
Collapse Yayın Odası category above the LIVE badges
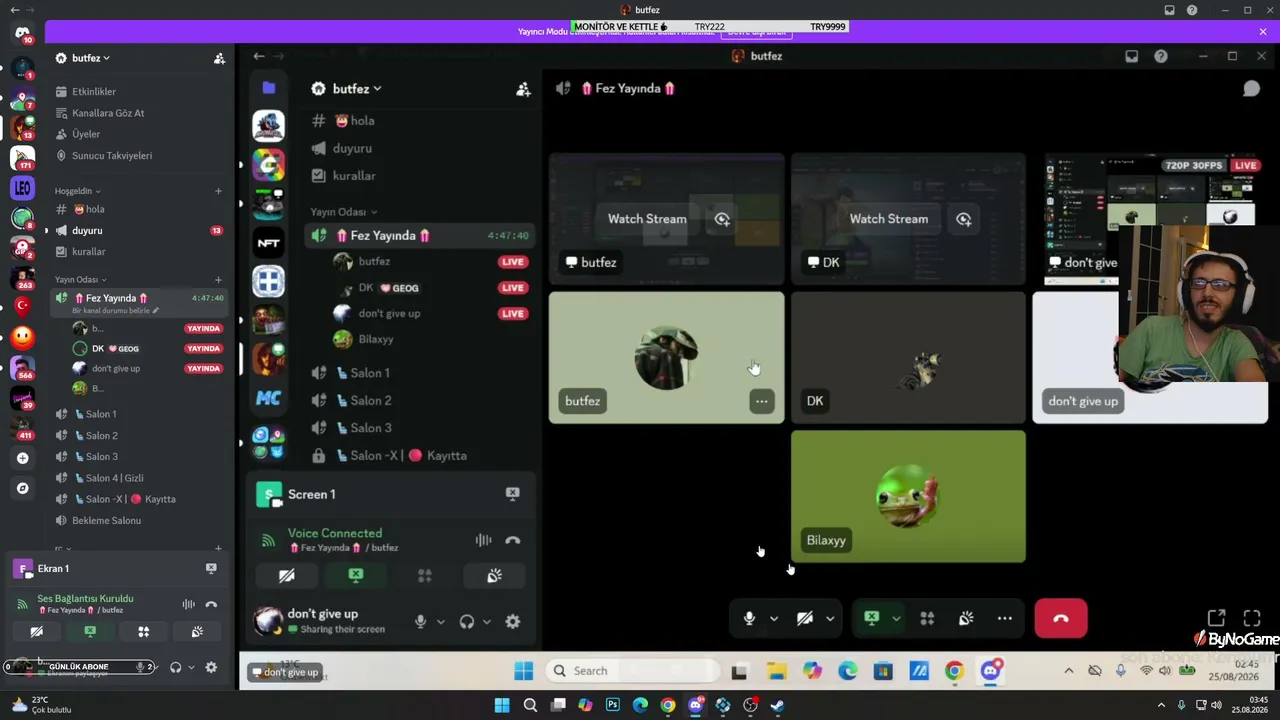click(x=344, y=212)
